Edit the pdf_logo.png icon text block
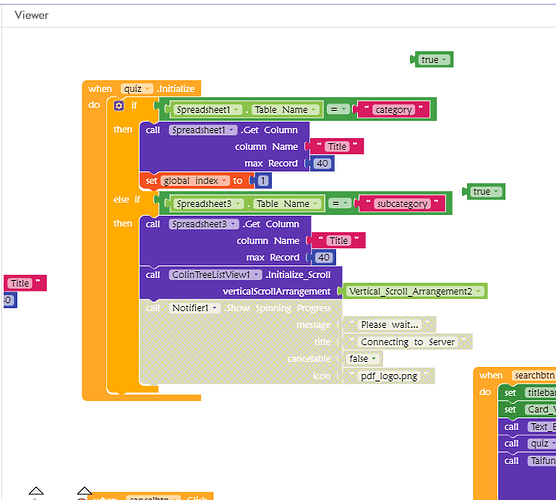Viewport: 556px width, 500px height. tap(389, 376)
